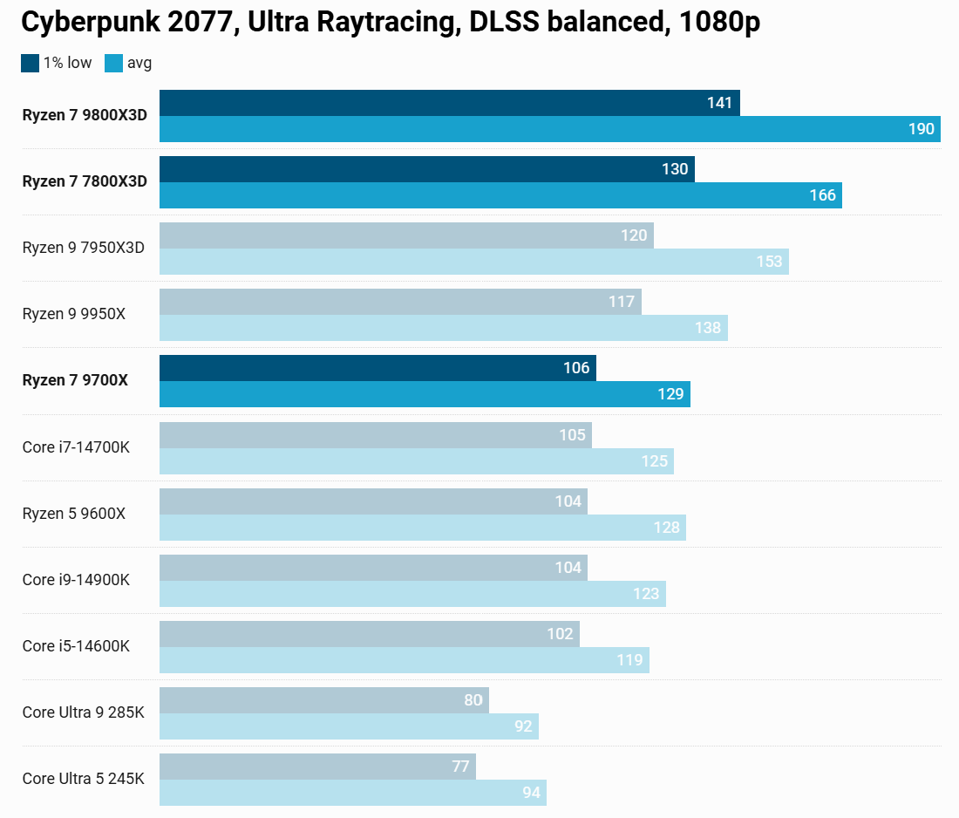959x818 pixels.
Task: Select the Ryzen 7 7800X3D row label
Action: click(x=84, y=181)
